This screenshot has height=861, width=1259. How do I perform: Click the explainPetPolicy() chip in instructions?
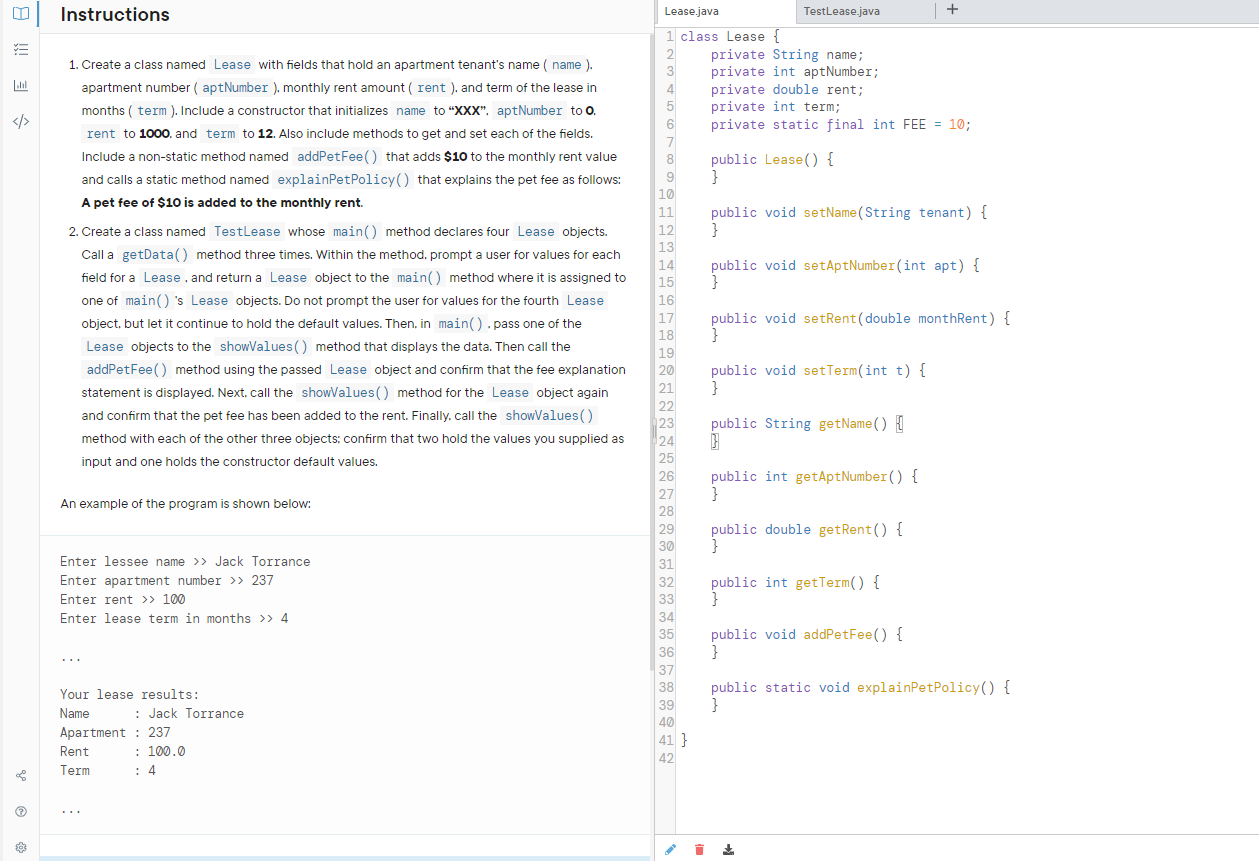pos(342,180)
